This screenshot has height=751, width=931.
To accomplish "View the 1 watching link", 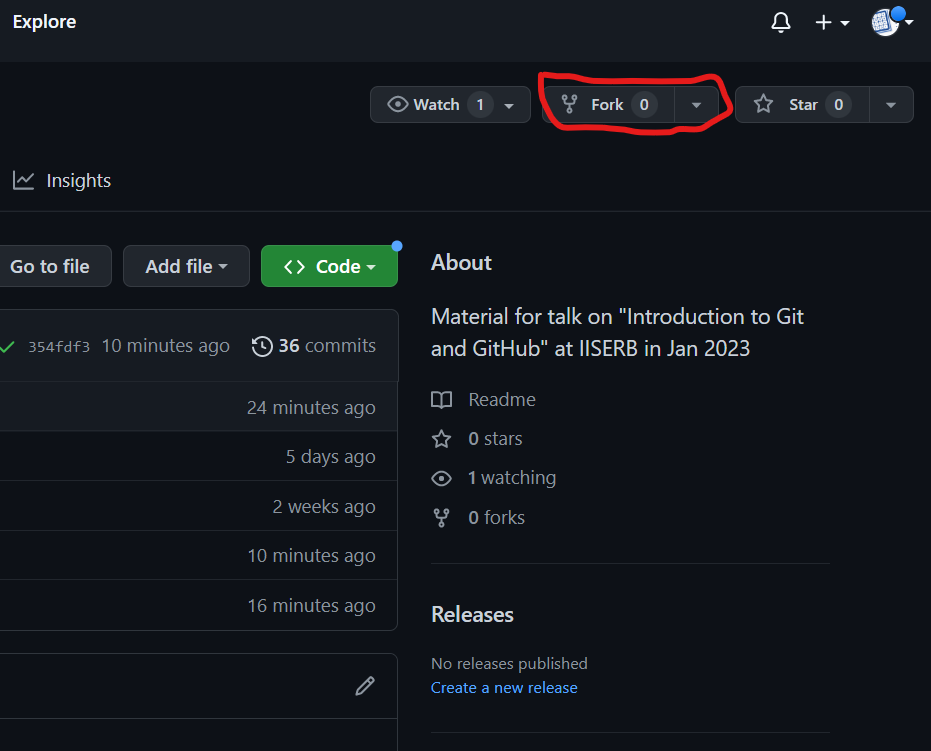I will 512,478.
